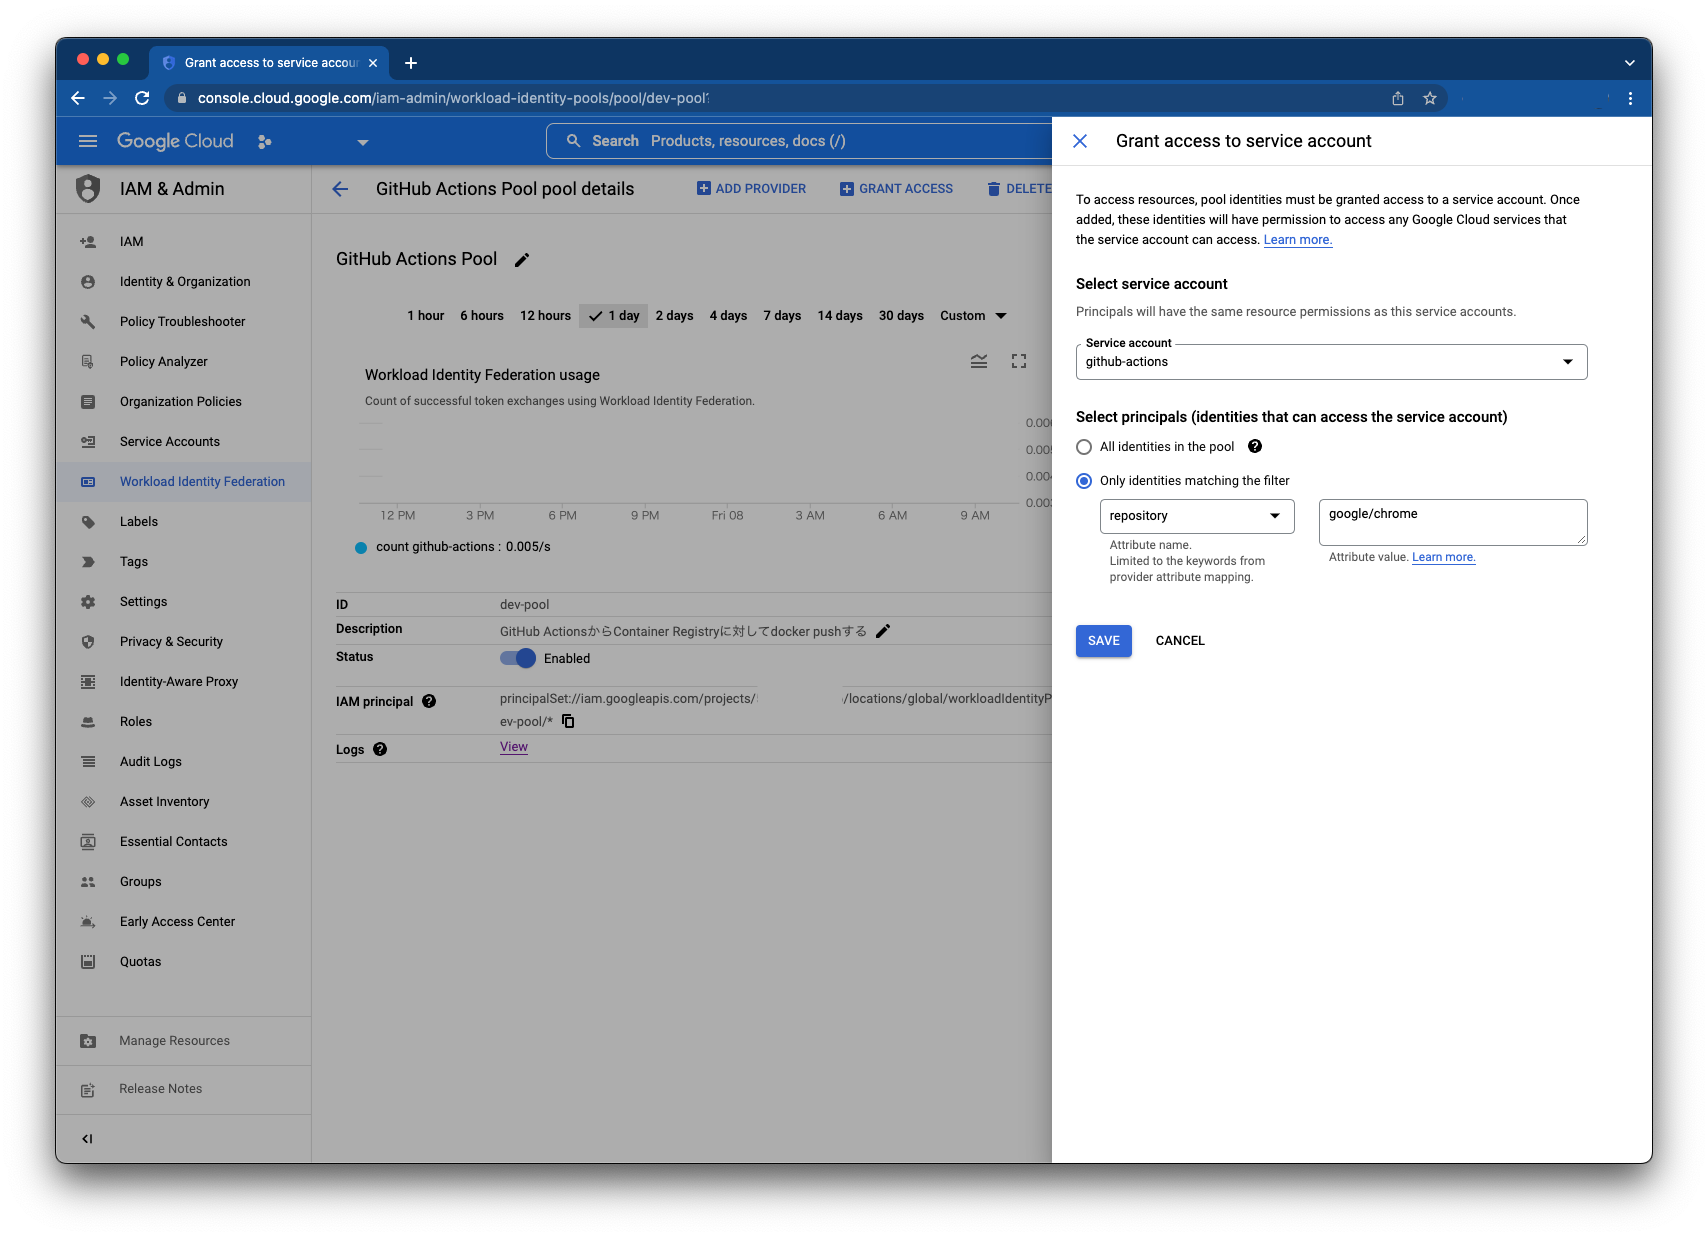This screenshot has width=1708, height=1237.
Task: Click the ADD PROVIDER button
Action: [751, 189]
